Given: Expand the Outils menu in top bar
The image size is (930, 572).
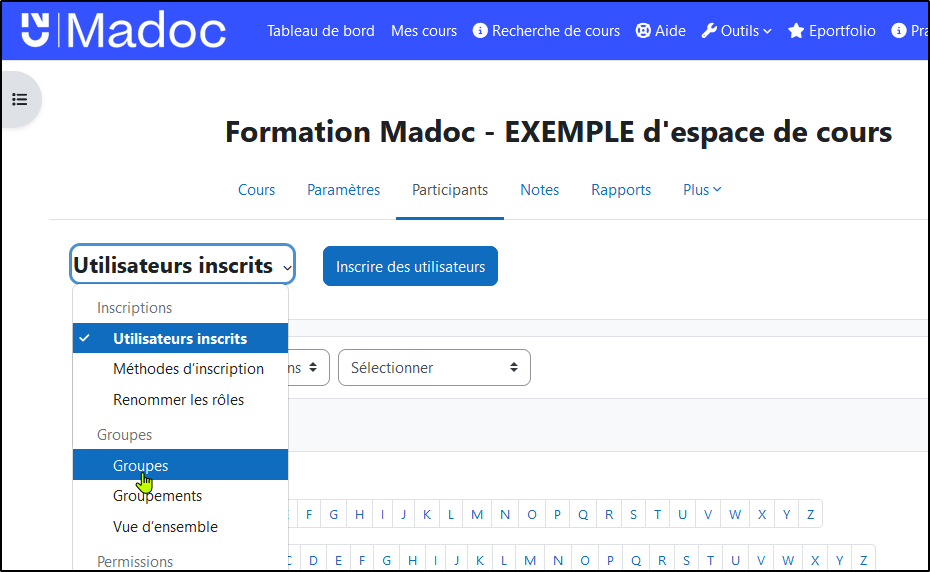Looking at the screenshot, I should coord(737,31).
